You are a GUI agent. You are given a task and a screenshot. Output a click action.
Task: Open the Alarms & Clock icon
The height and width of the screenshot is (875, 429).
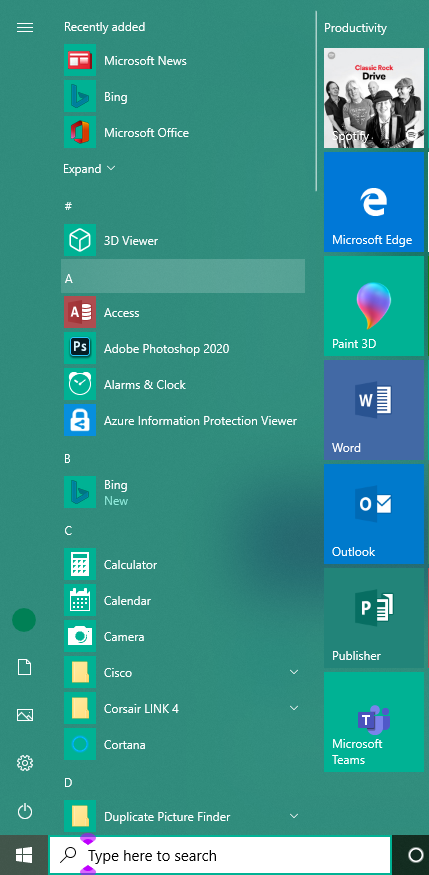click(x=80, y=384)
